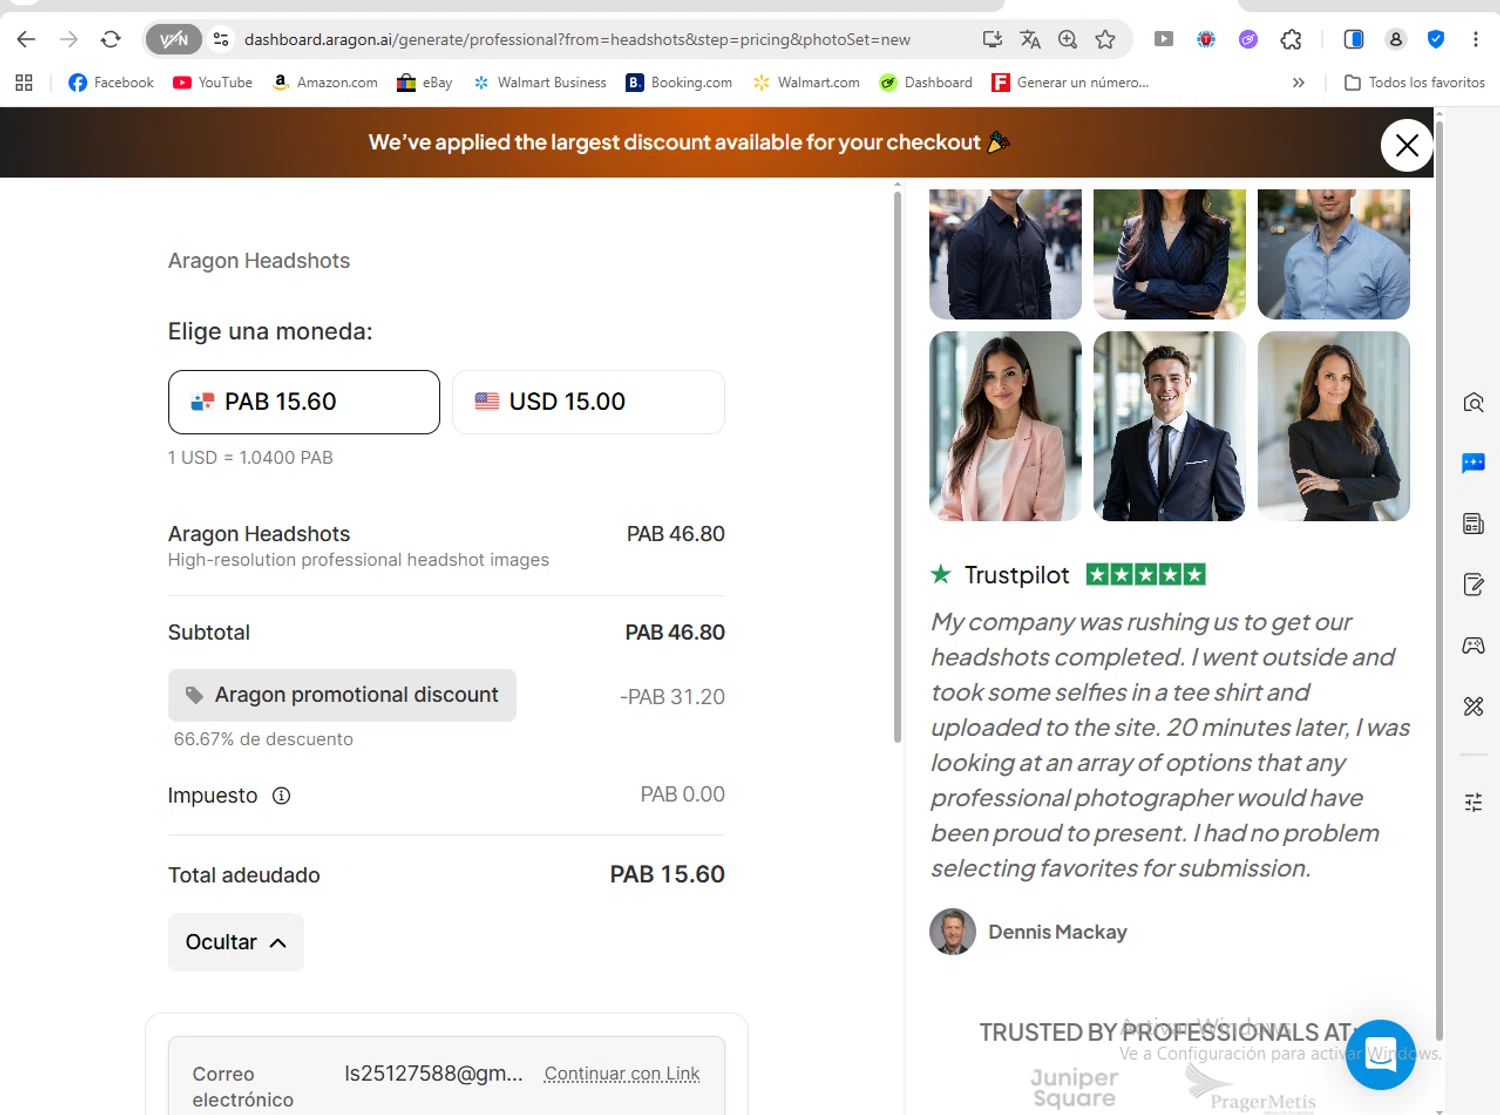Open the profile avatar icon
1500x1115 pixels.
point(1395,39)
